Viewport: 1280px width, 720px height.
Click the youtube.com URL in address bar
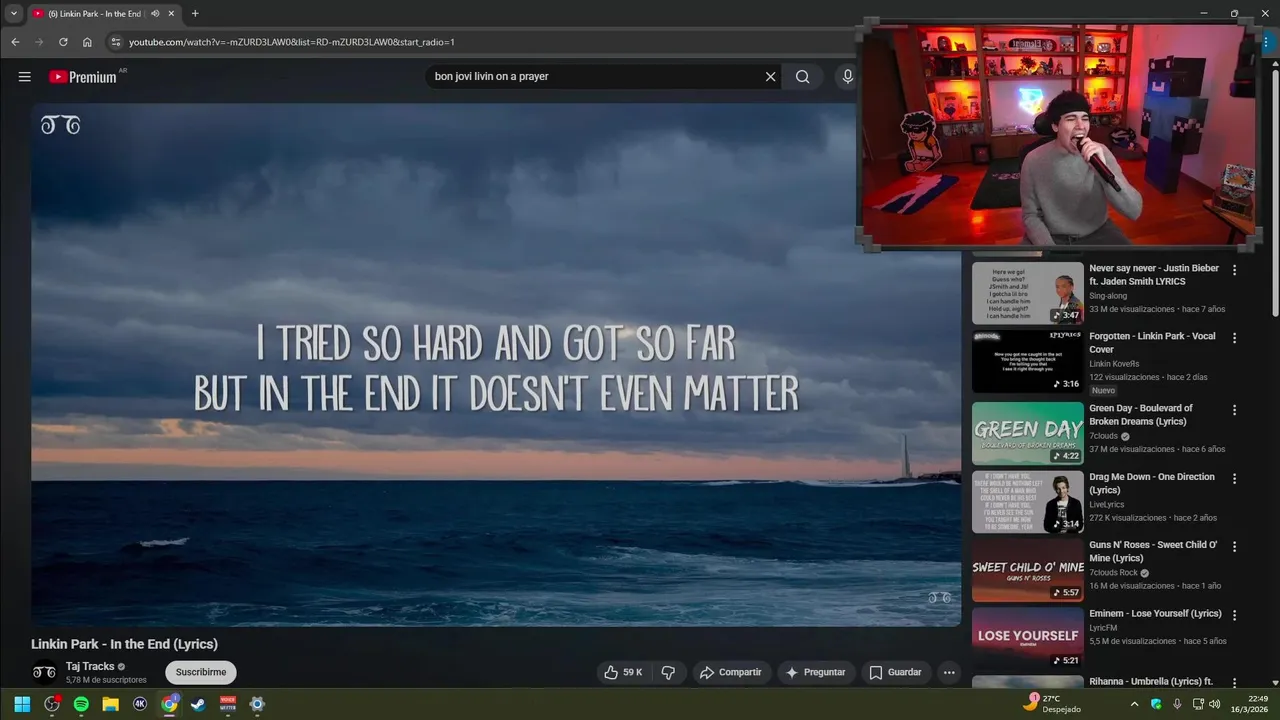click(291, 42)
